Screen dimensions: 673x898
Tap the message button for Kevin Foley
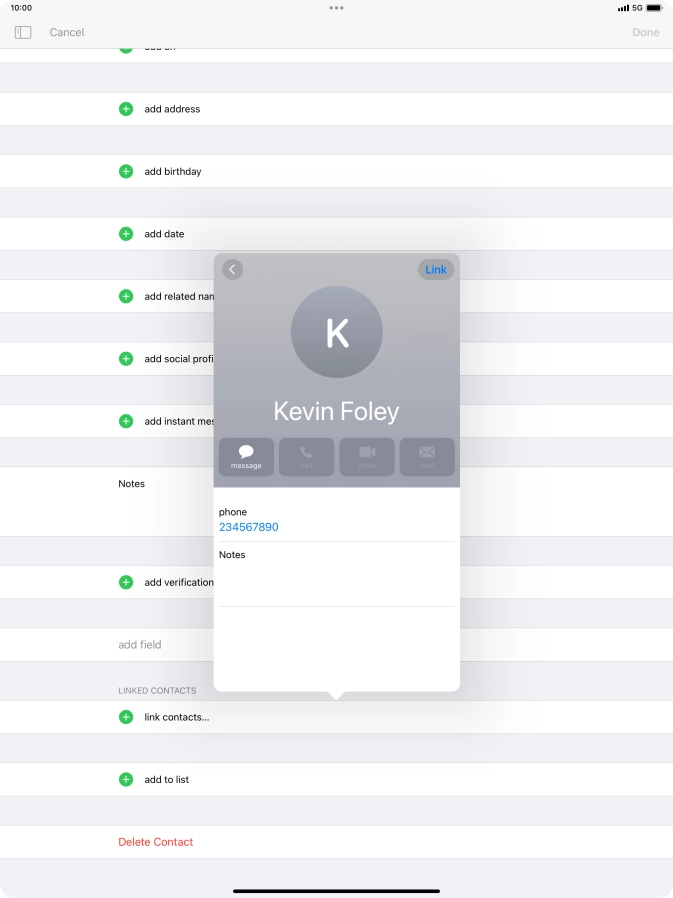coord(246,457)
